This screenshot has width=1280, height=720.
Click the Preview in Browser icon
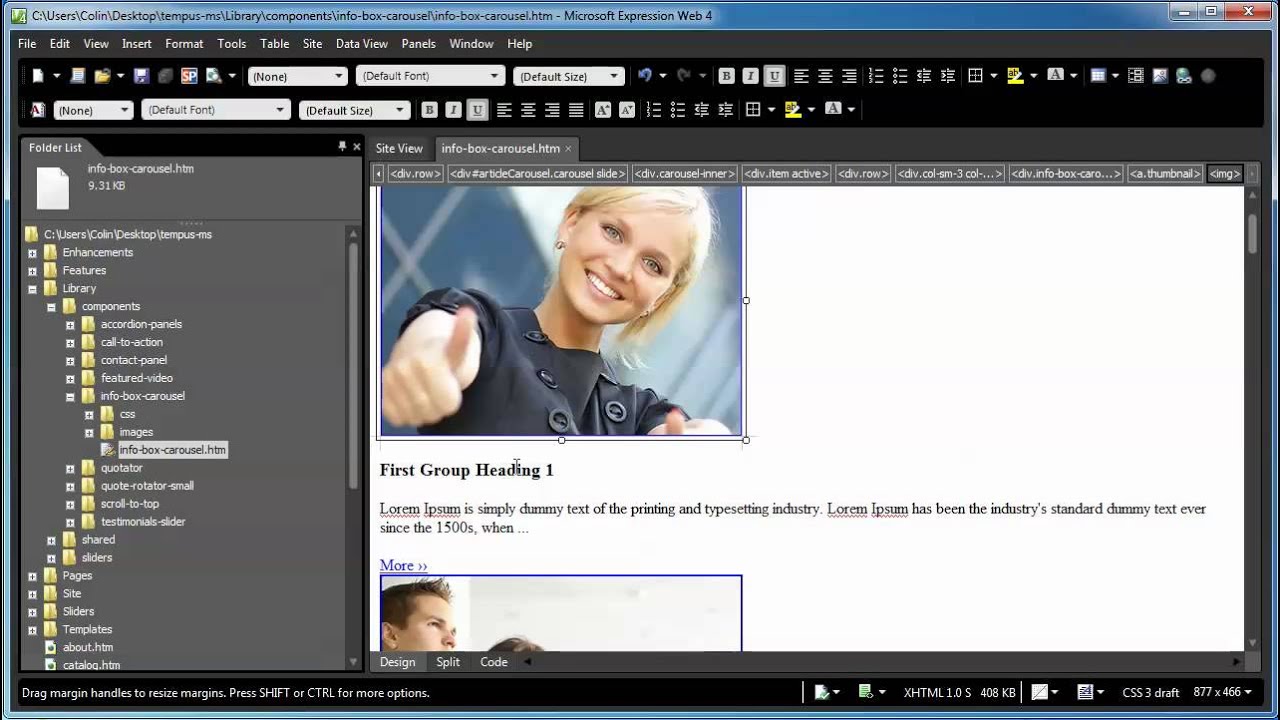(x=213, y=76)
